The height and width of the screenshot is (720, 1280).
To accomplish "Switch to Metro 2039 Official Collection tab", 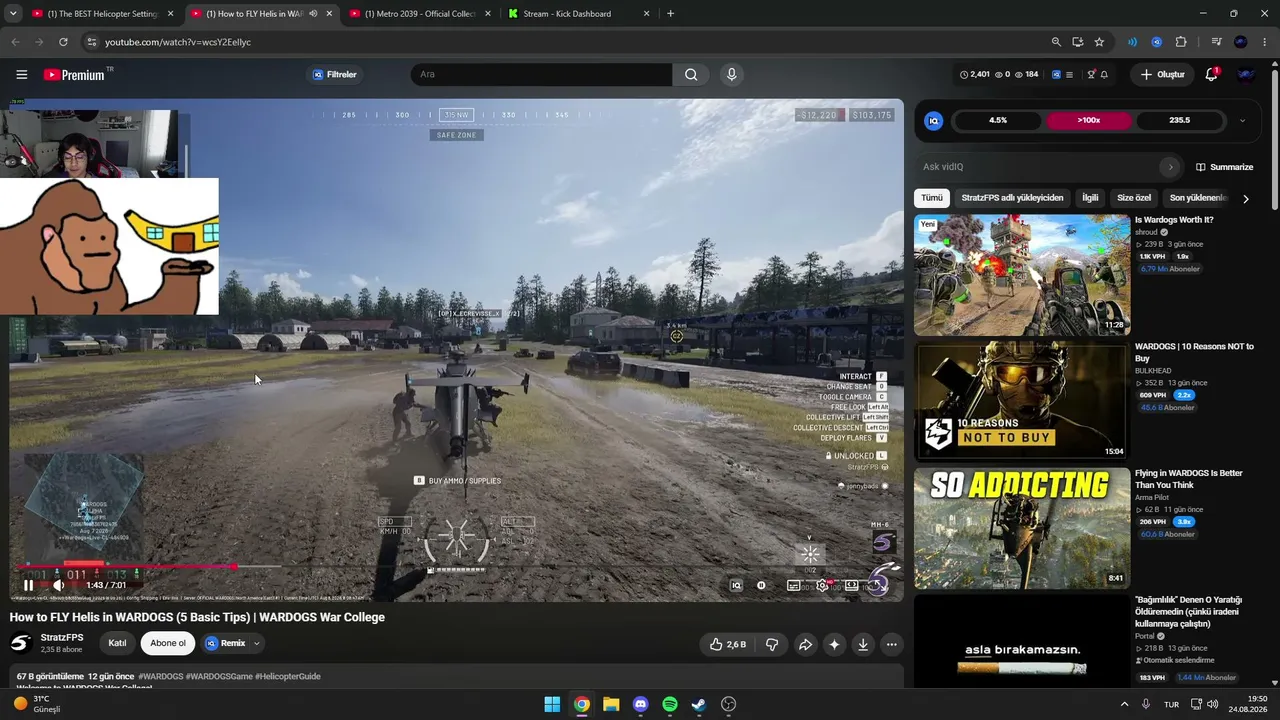I will (420, 14).
